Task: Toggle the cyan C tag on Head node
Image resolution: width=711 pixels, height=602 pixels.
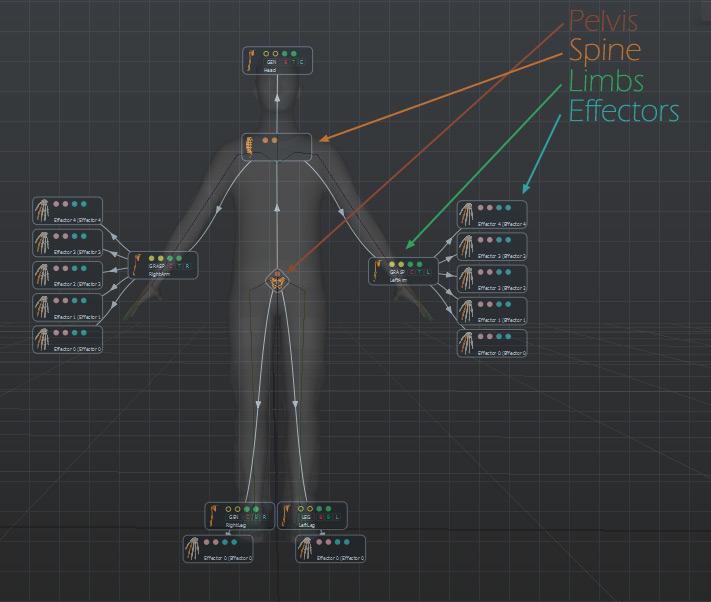Action: [302, 62]
